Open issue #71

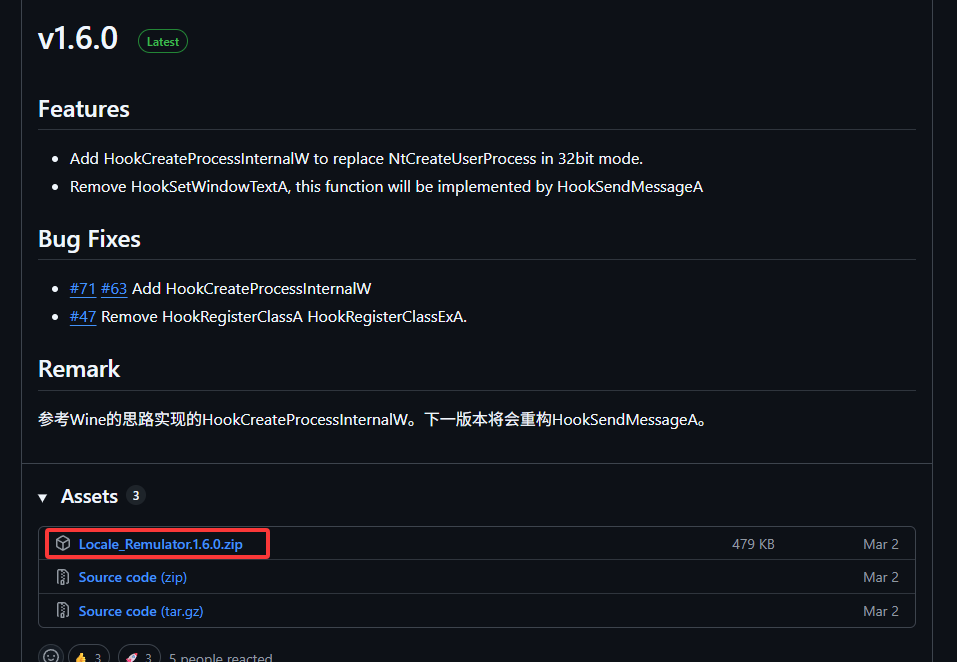click(x=83, y=288)
